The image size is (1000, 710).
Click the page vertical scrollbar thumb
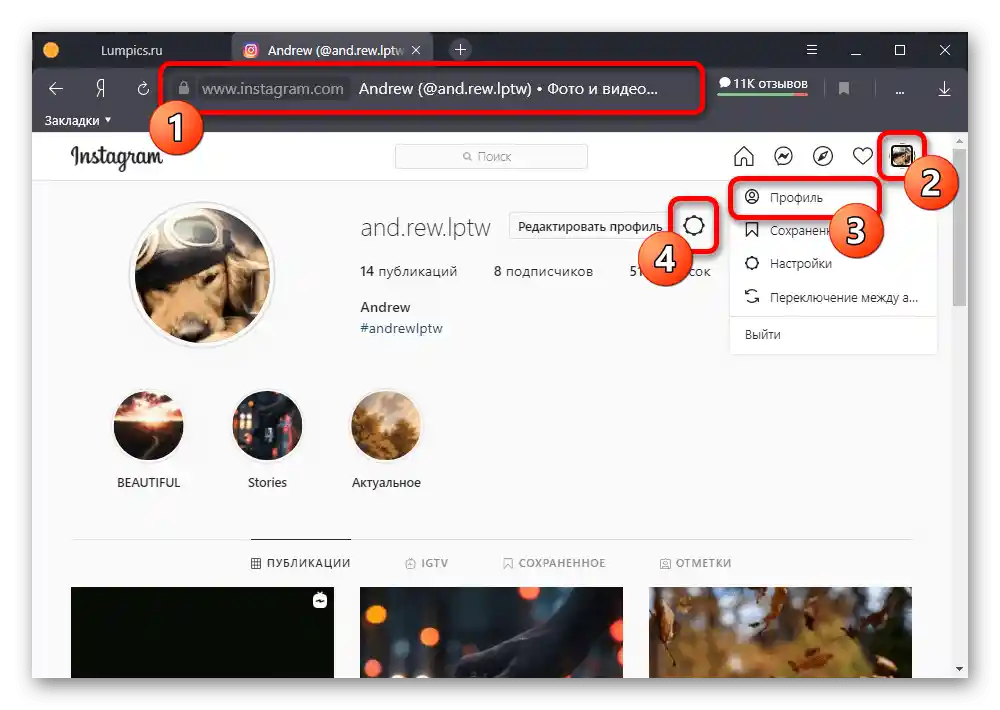pyautogui.click(x=959, y=227)
